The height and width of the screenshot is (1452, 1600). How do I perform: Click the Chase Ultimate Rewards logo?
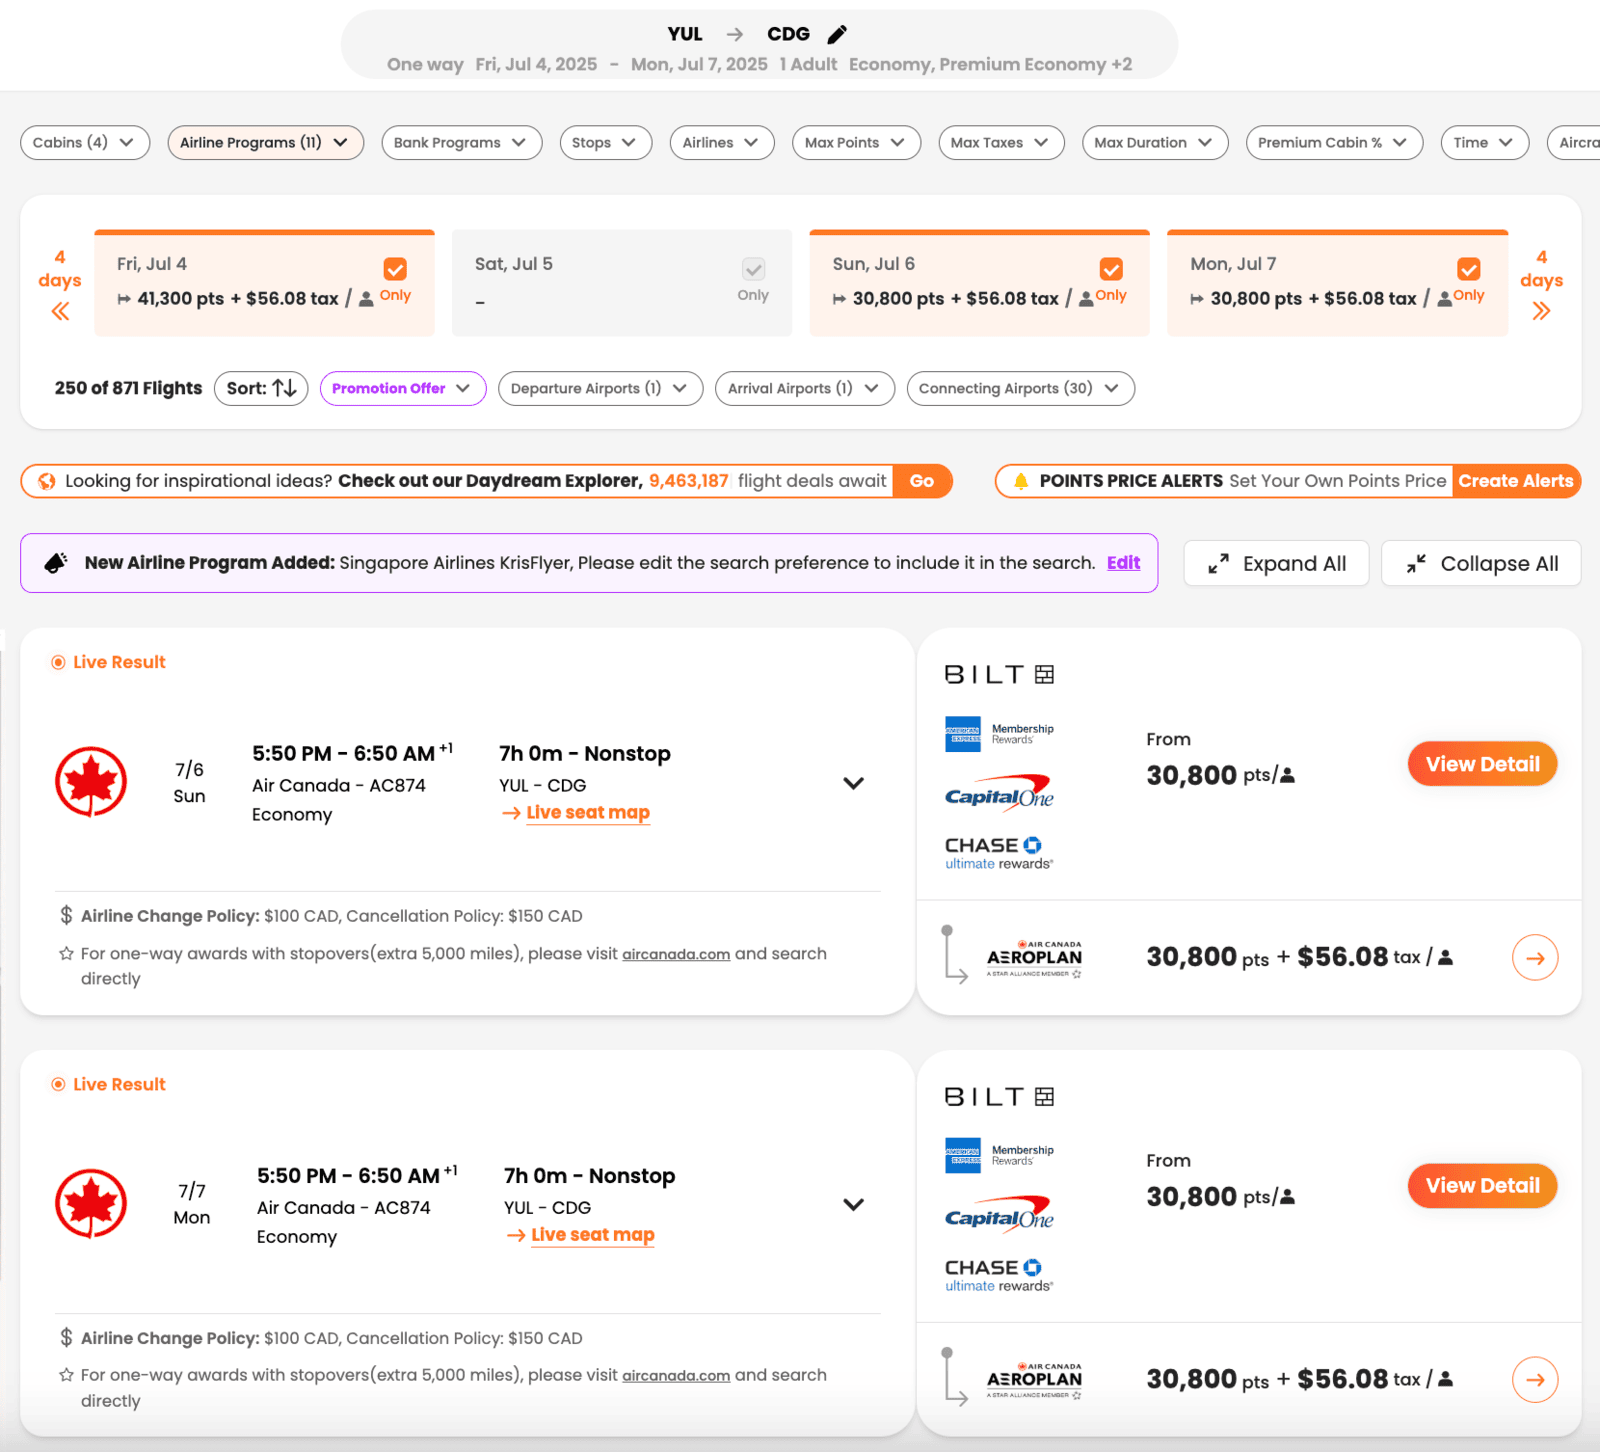[x=997, y=851]
